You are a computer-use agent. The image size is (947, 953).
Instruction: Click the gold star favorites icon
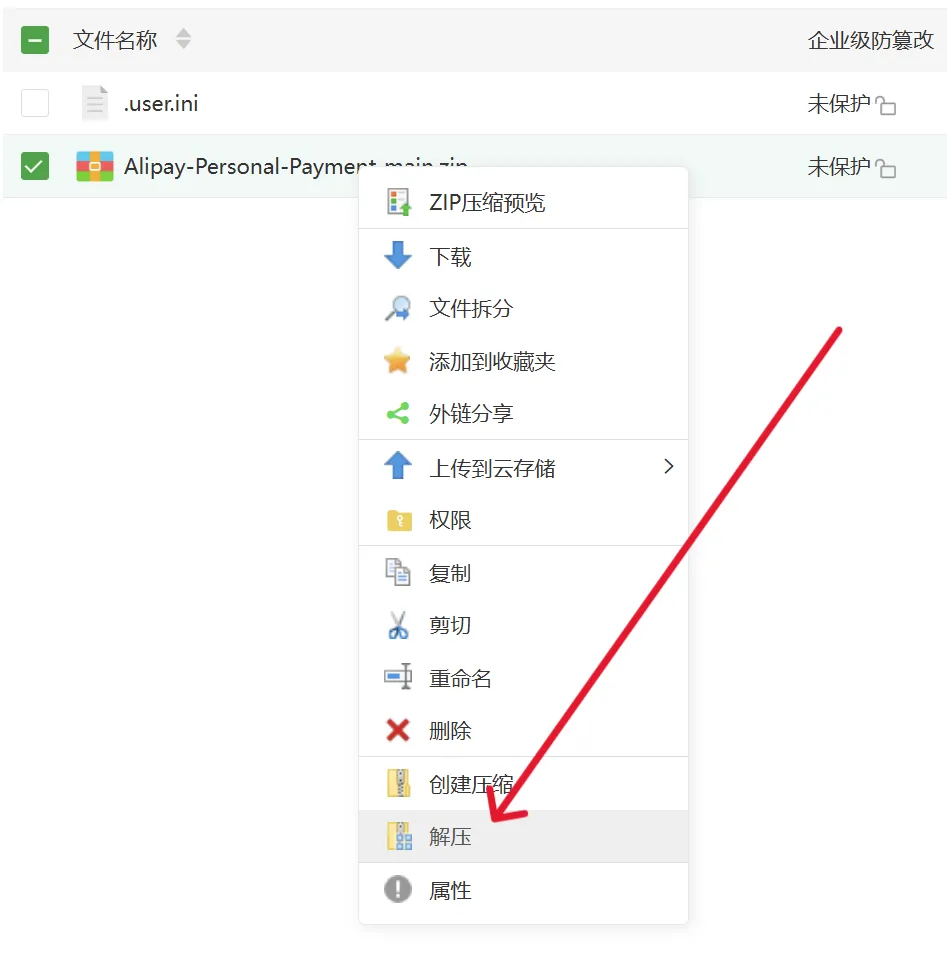pyautogui.click(x=398, y=361)
